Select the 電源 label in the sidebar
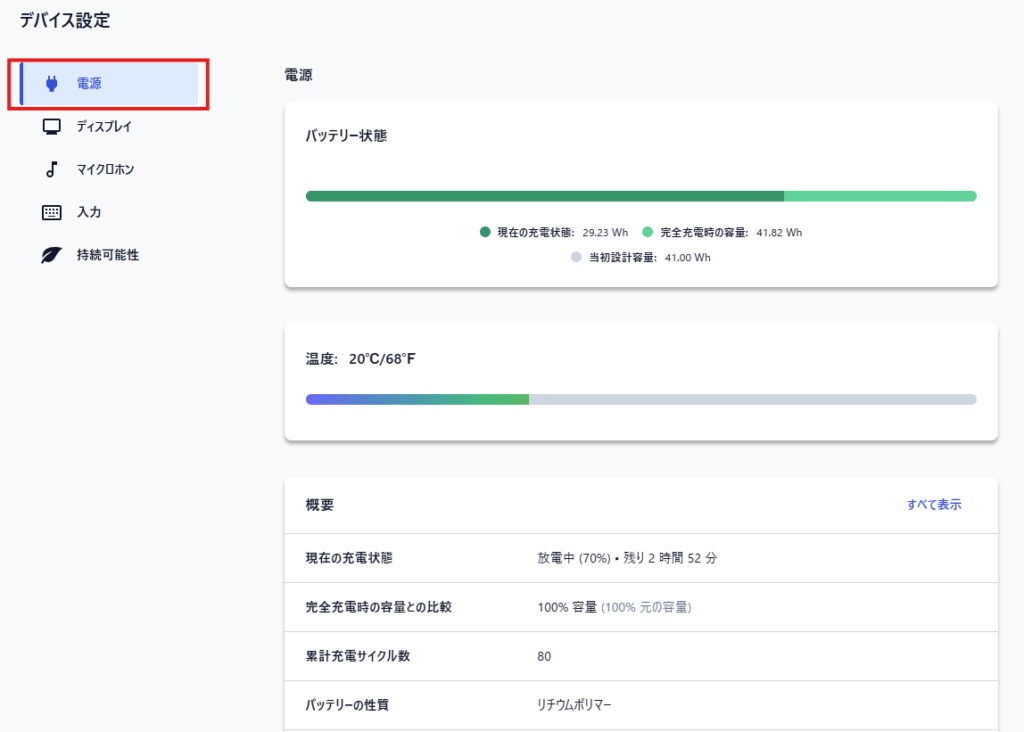The image size is (1024, 732). tap(89, 84)
